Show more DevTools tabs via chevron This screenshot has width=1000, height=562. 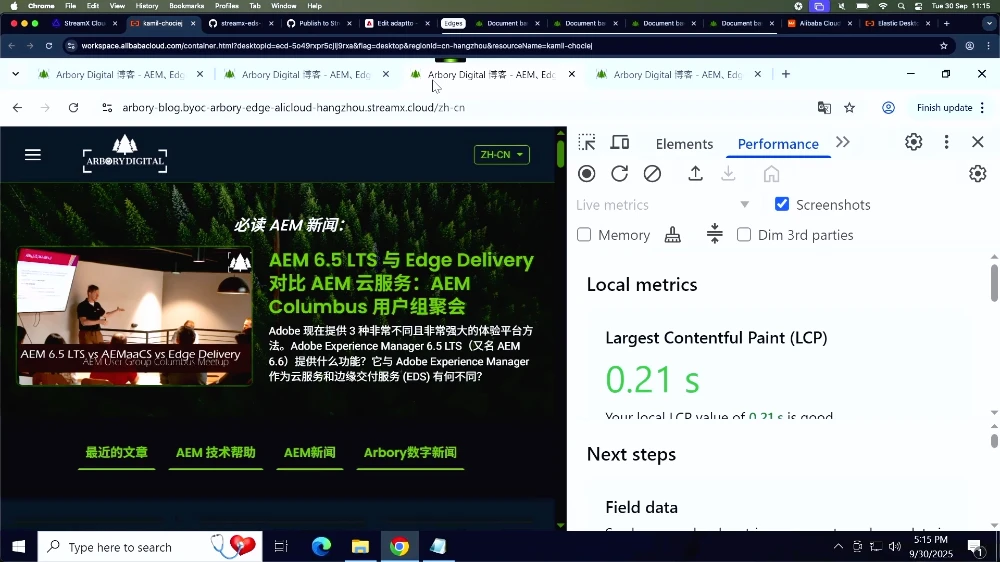(x=843, y=143)
